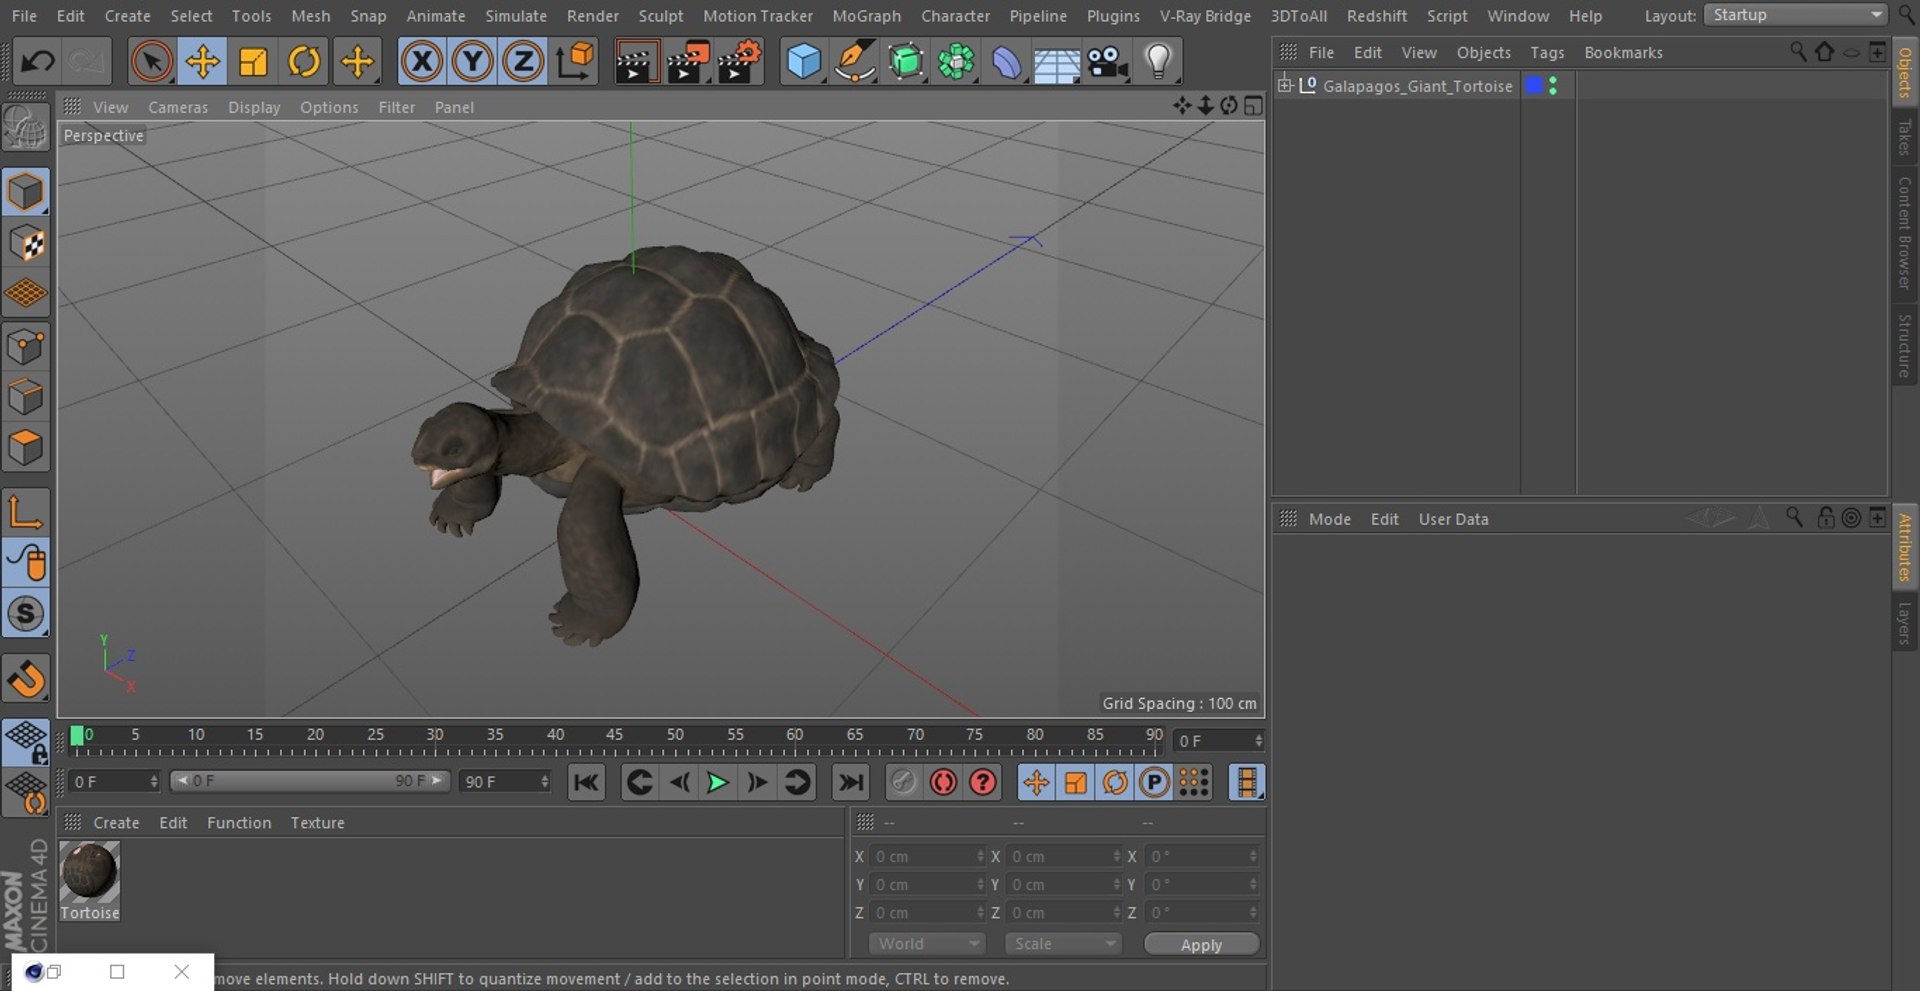Click the Floor and environment icon
This screenshot has height=991, width=1920.
tap(1057, 62)
